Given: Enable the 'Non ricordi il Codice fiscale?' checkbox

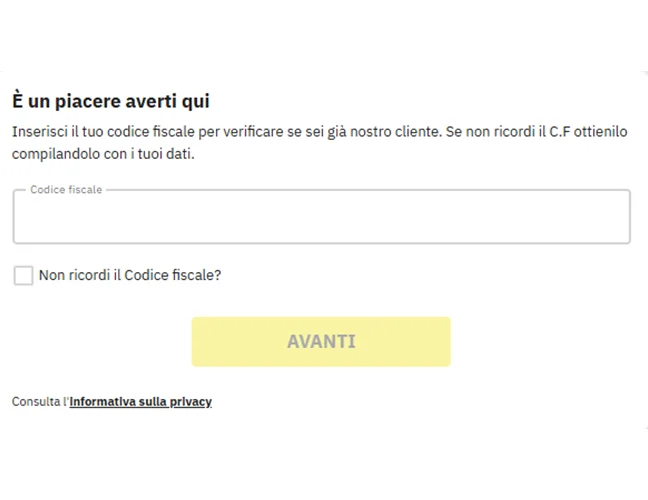Looking at the screenshot, I should 23,275.
